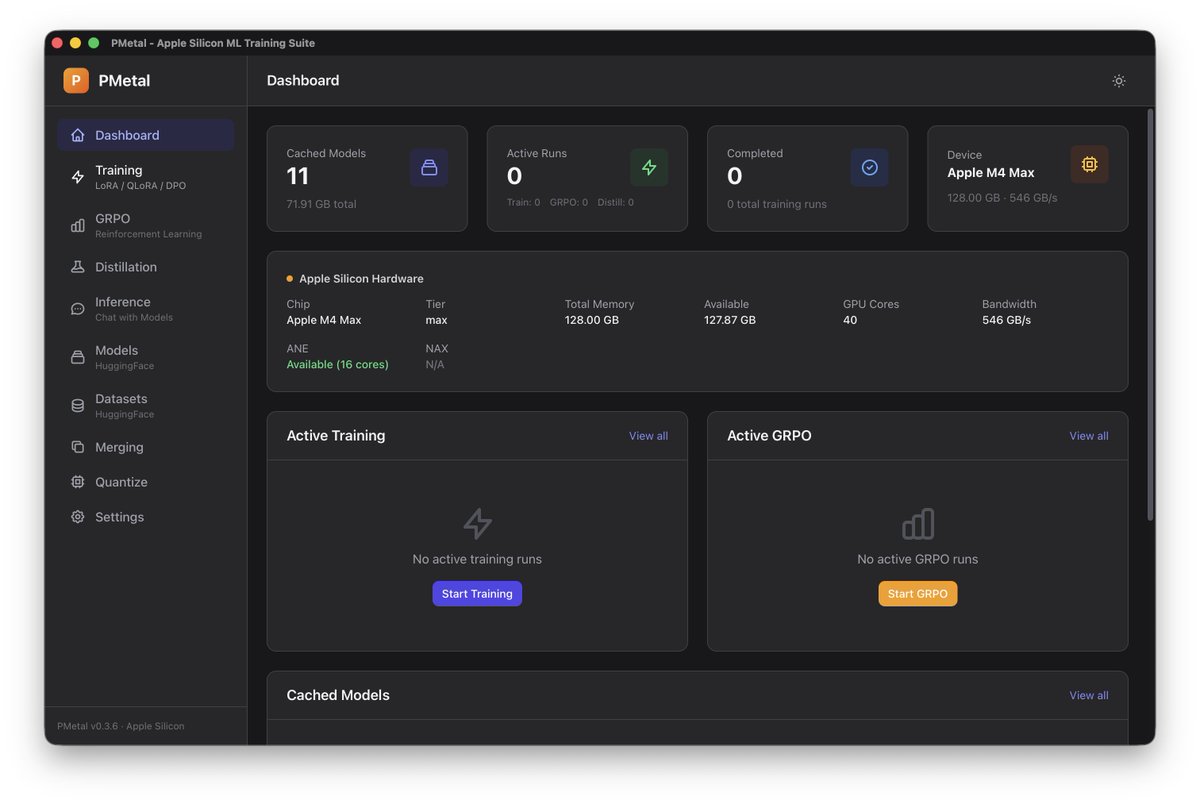Image resolution: width=1200 pixels, height=804 pixels.
Task: Navigate to Inference Chat with Models
Action: (145, 309)
